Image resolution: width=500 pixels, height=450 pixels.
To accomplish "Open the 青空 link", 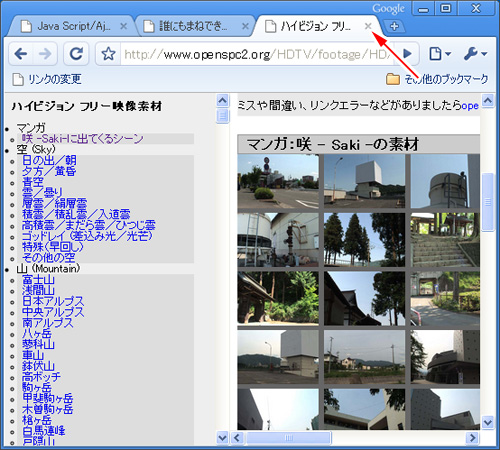I will 33,182.
